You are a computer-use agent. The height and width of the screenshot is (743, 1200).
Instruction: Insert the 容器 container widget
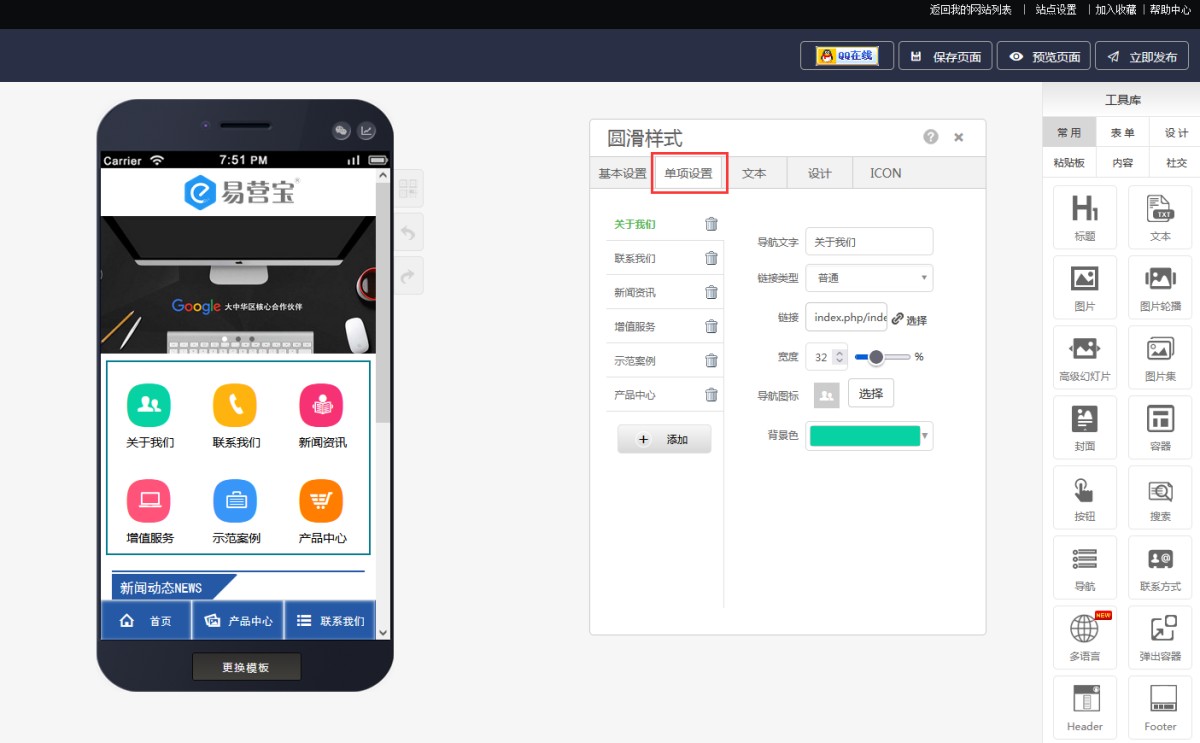pos(1160,427)
